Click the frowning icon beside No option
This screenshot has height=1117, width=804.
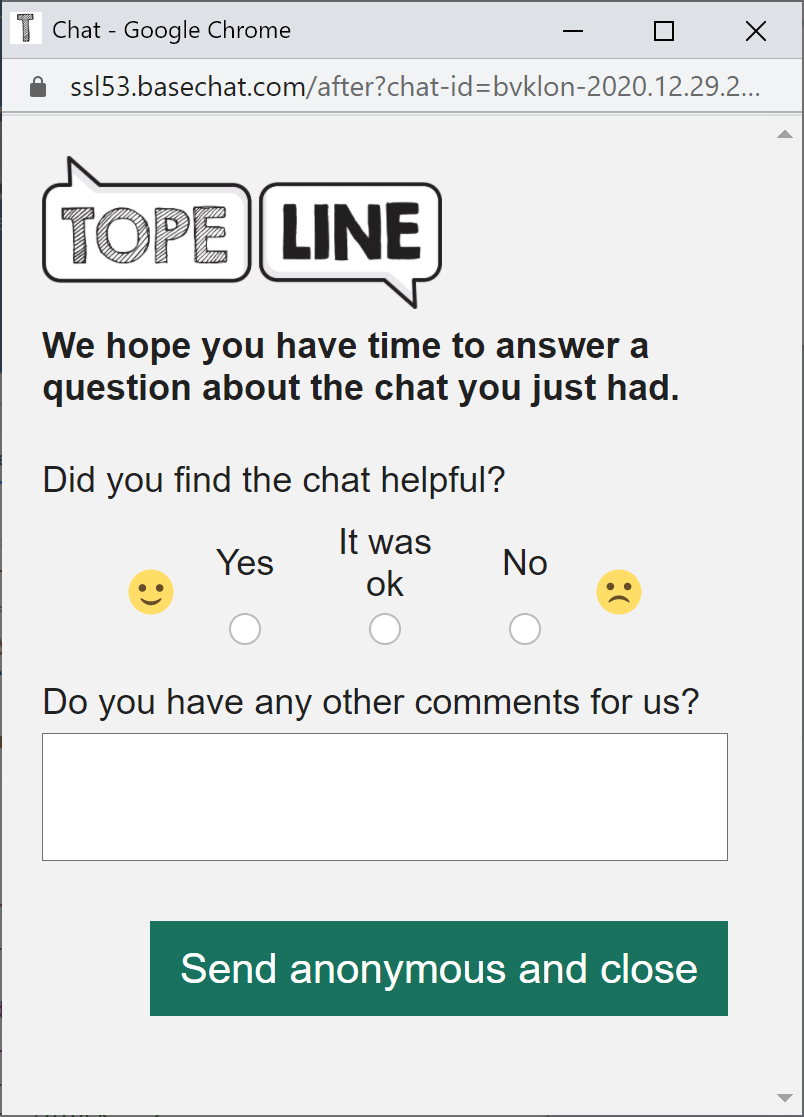click(618, 591)
